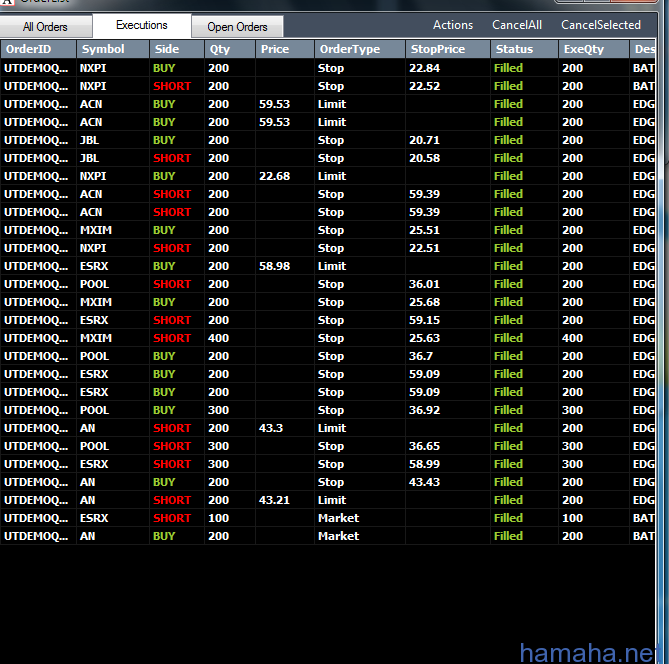Select stop price 36.65 for POOL
The height and width of the screenshot is (664, 669).
448,446
